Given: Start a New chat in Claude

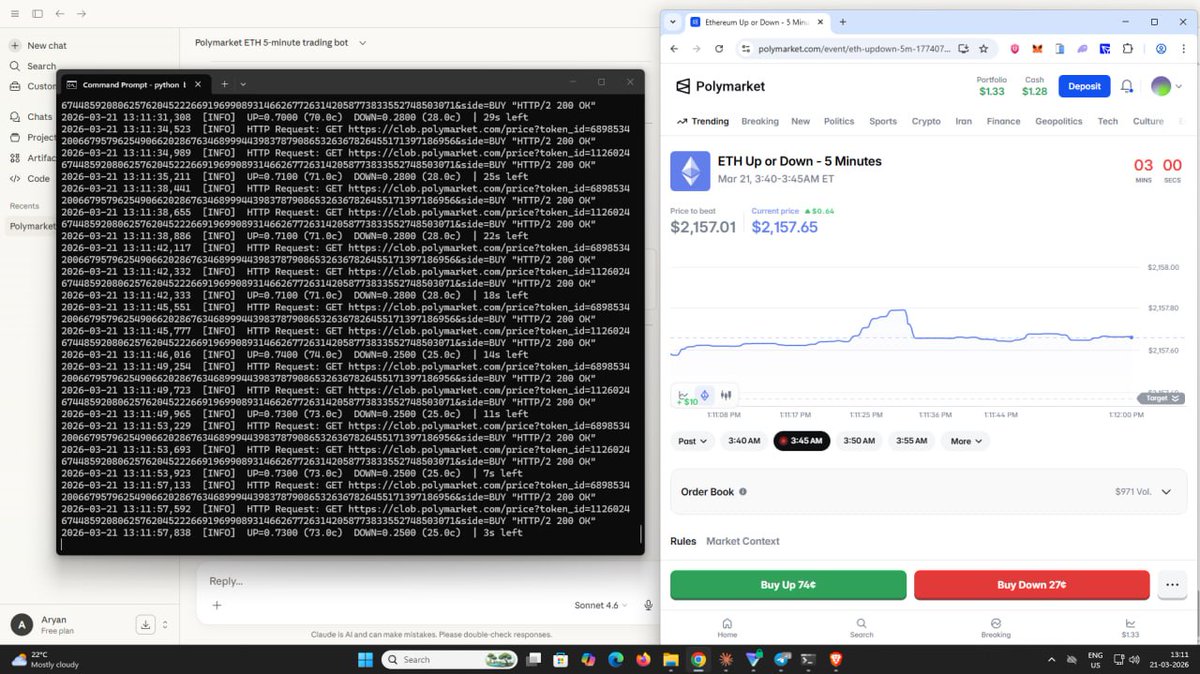Looking at the screenshot, I should (39, 45).
